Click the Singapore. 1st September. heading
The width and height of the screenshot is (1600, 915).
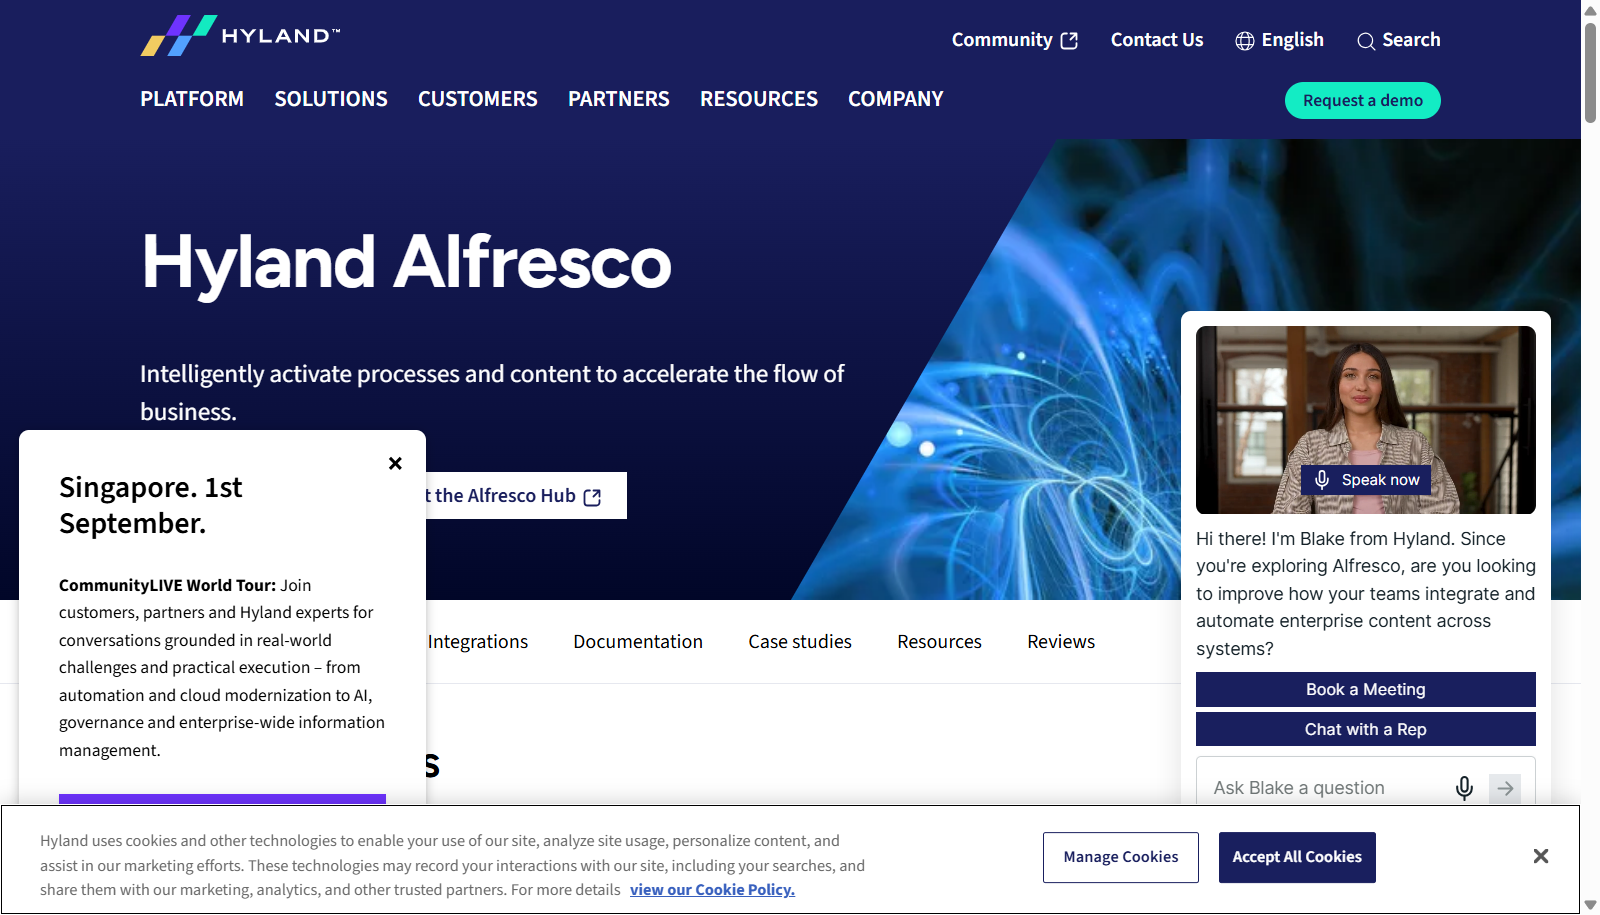click(151, 505)
